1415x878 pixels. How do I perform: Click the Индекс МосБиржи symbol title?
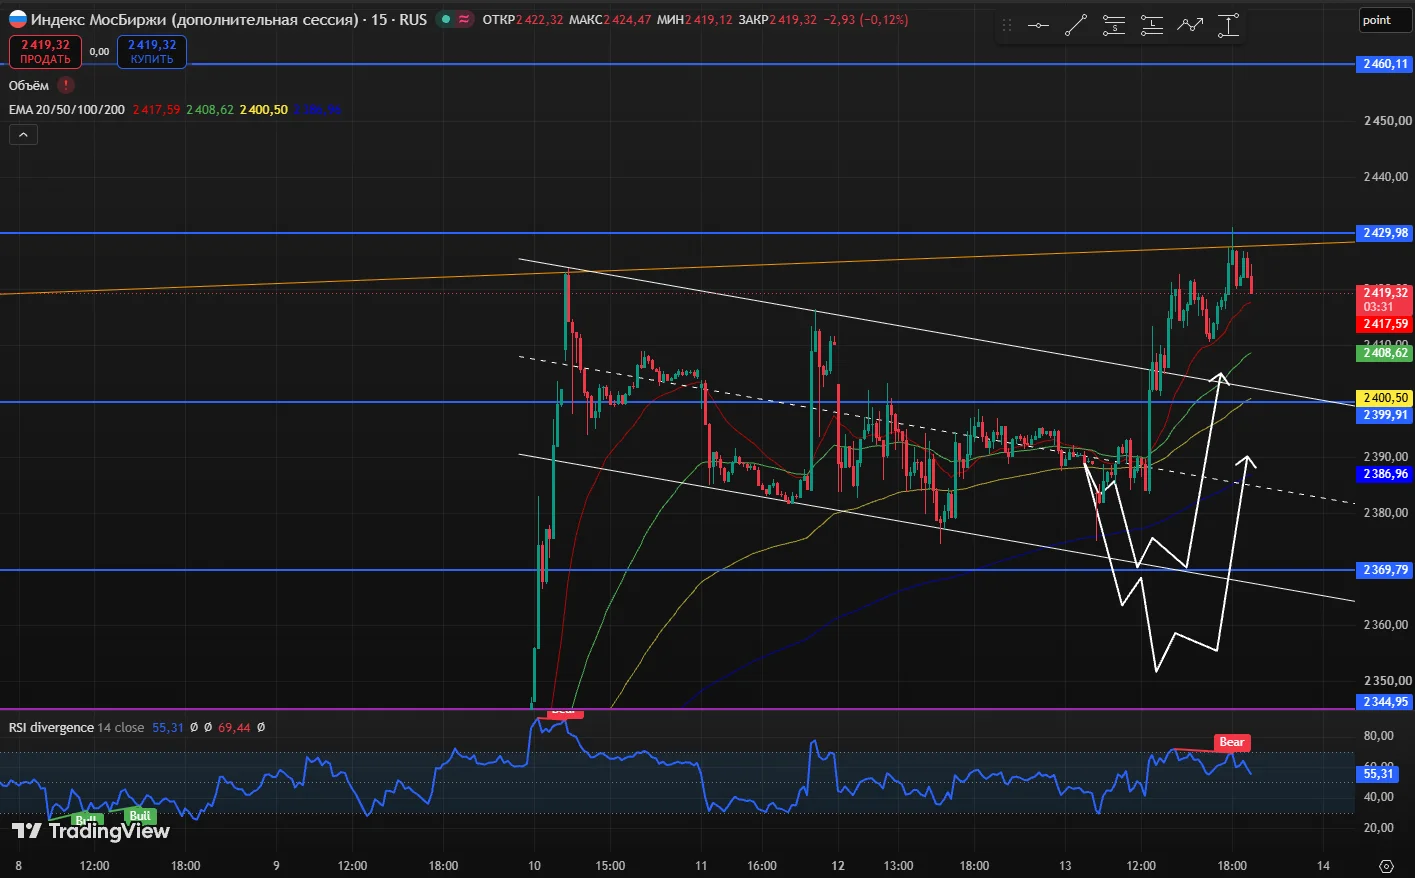point(194,19)
